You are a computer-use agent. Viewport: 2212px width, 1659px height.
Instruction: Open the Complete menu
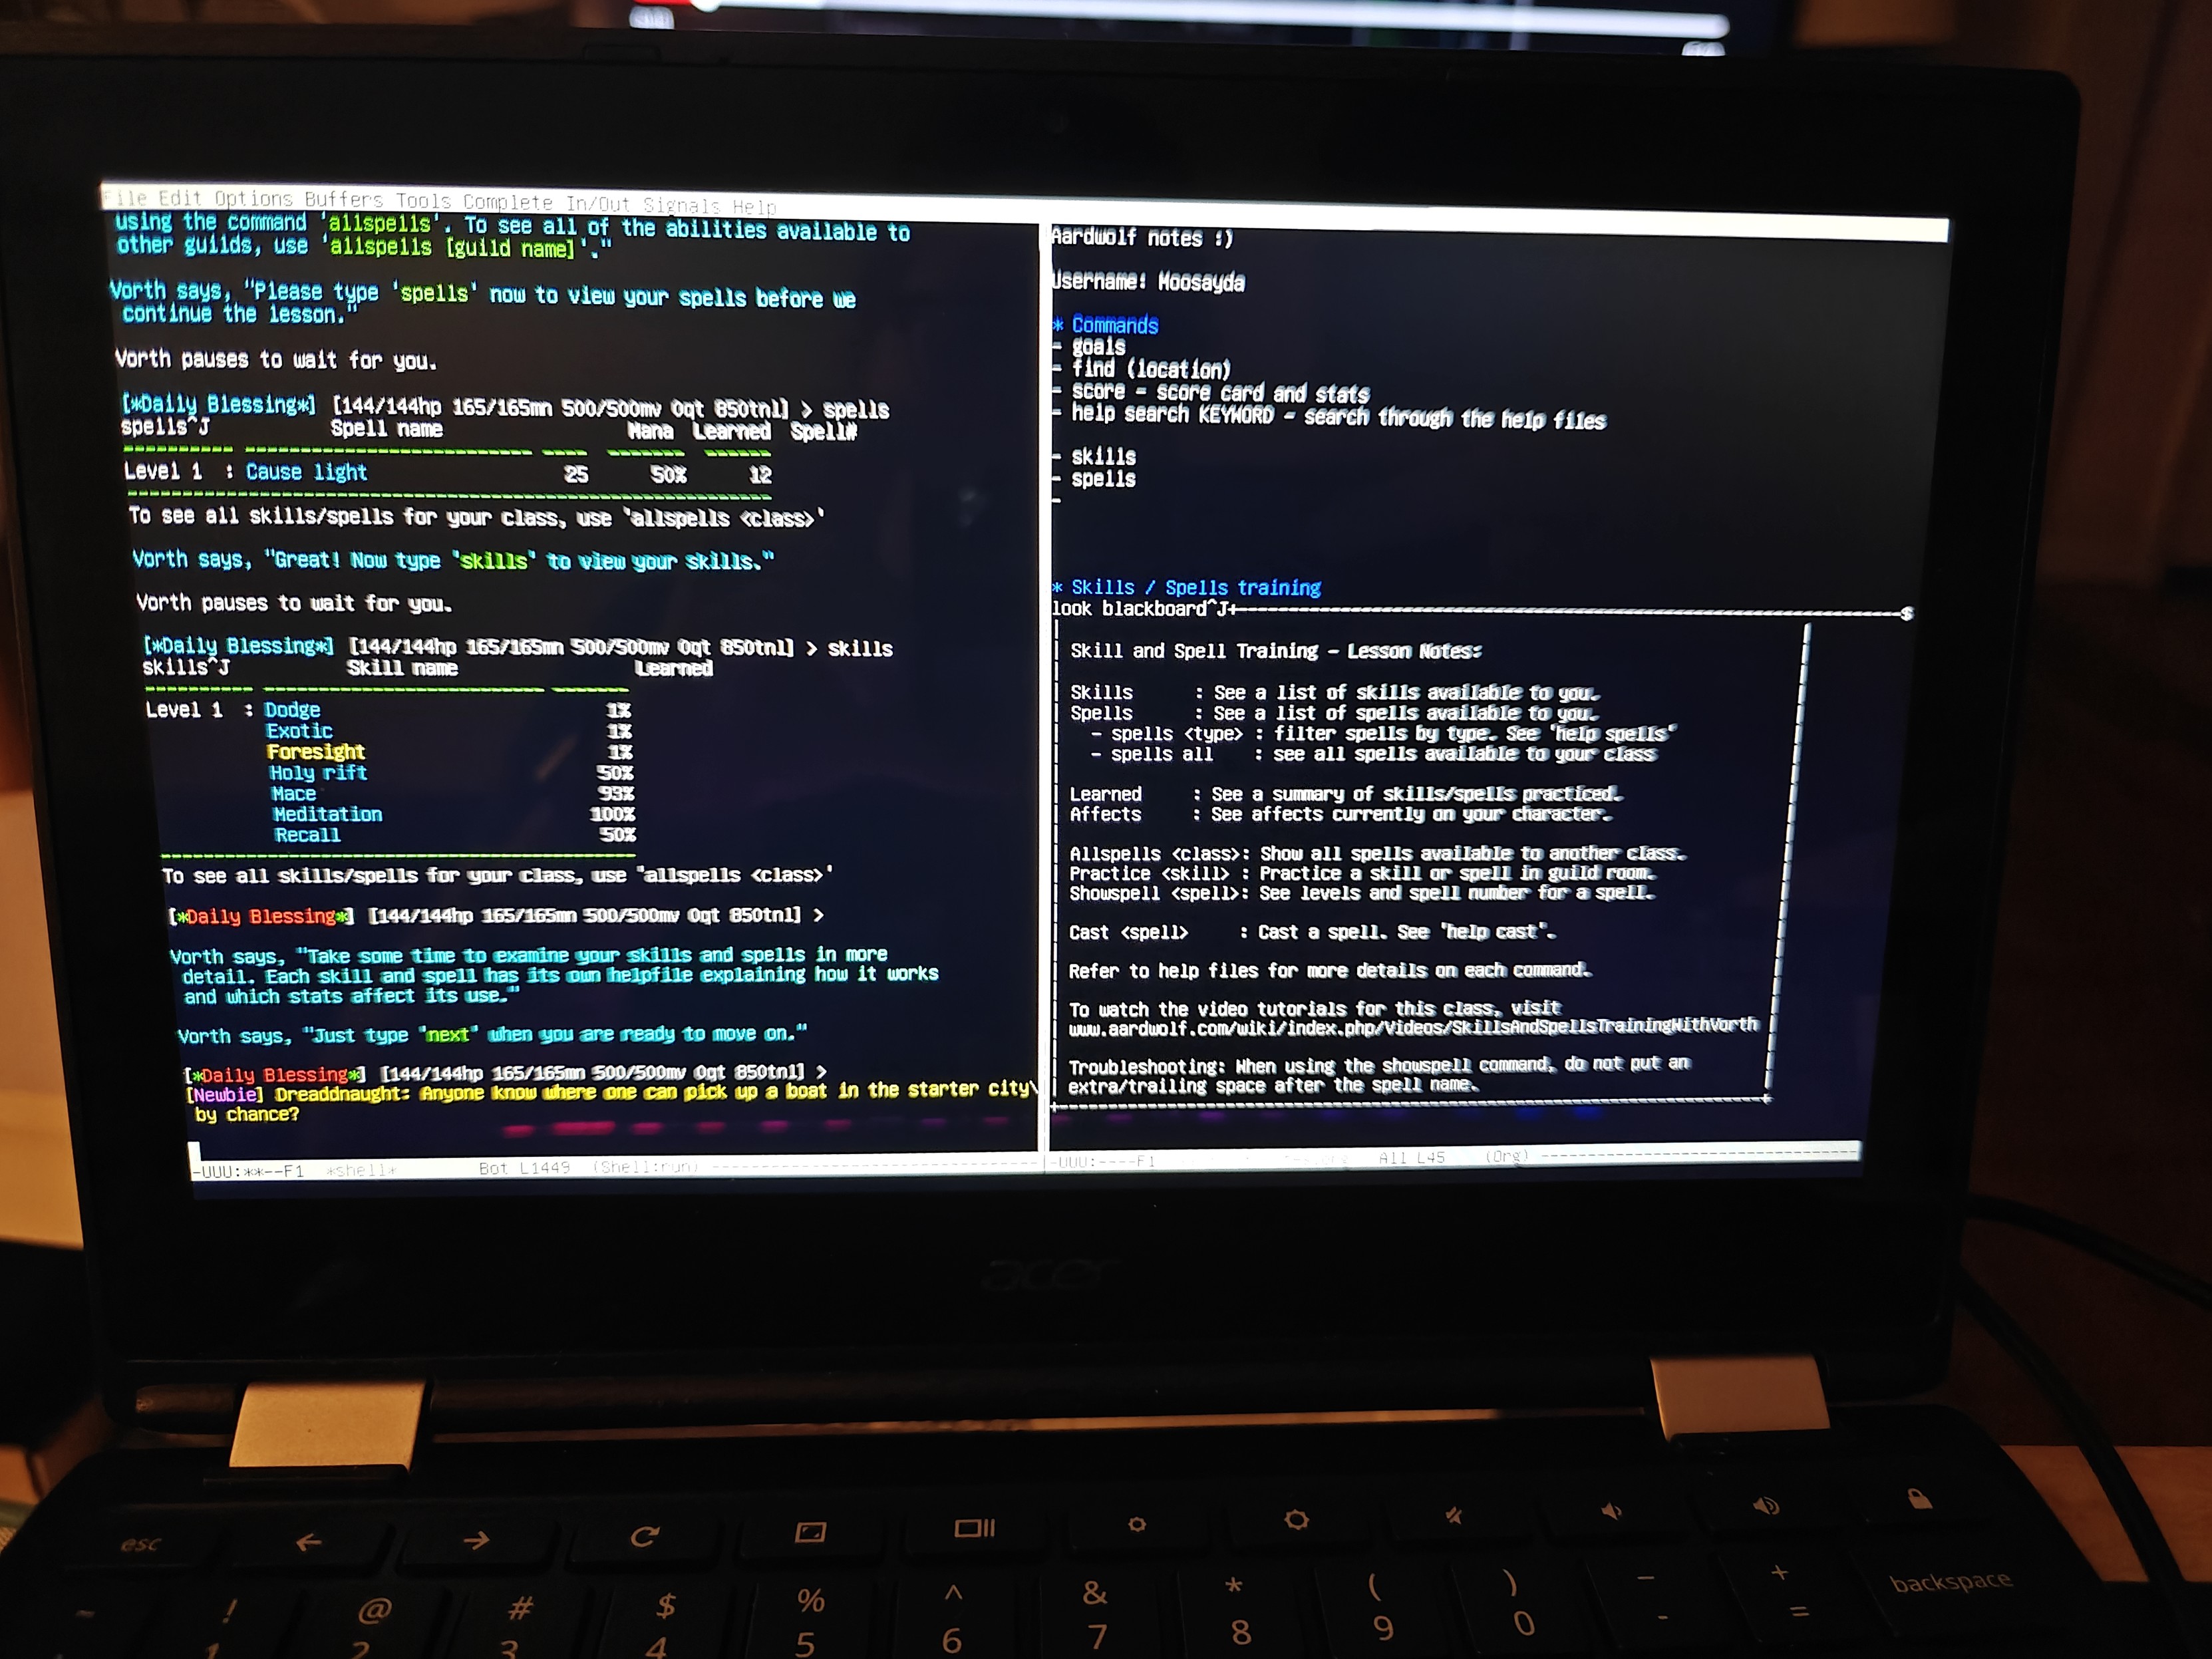pyautogui.click(x=507, y=202)
